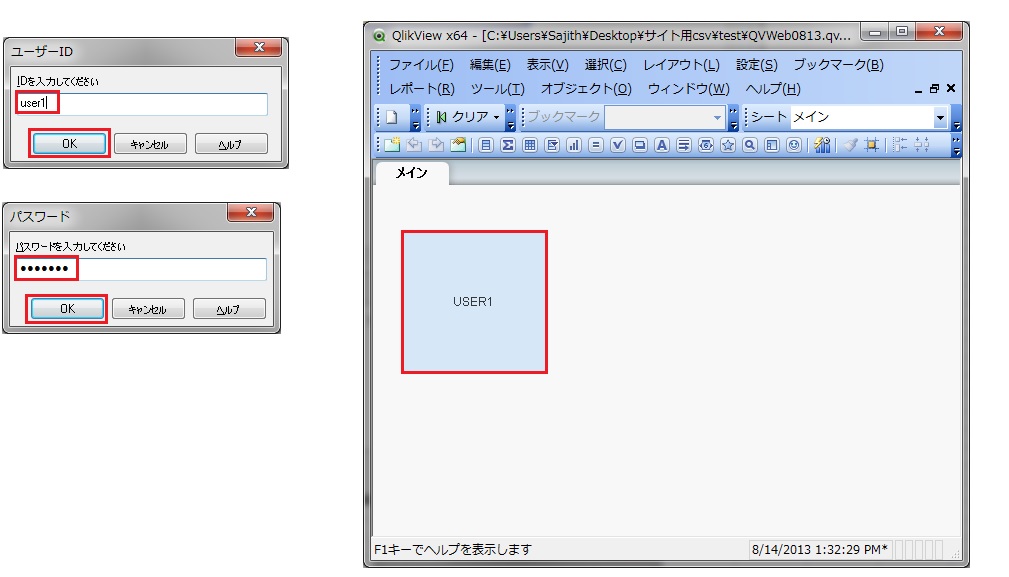Create a Slider/Calendar object icon
The height and width of the screenshot is (577, 1009).
point(706,145)
